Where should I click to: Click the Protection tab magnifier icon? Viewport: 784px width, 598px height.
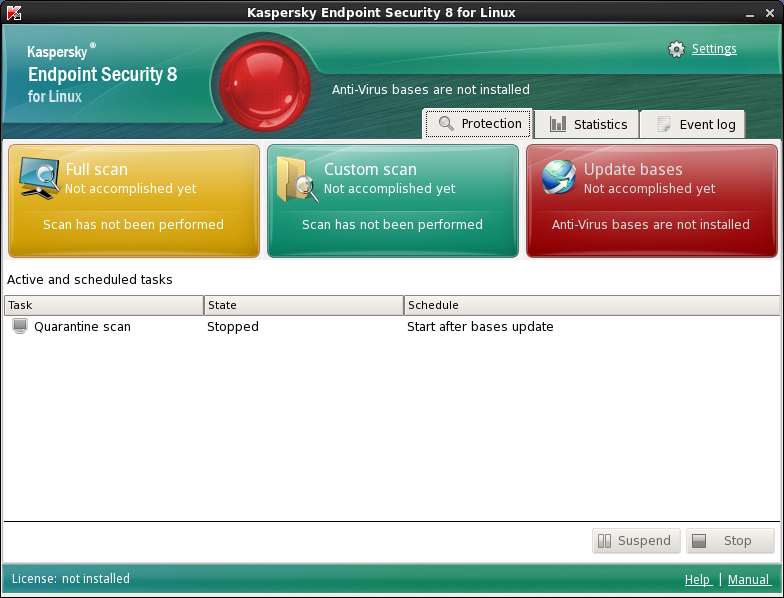[446, 124]
